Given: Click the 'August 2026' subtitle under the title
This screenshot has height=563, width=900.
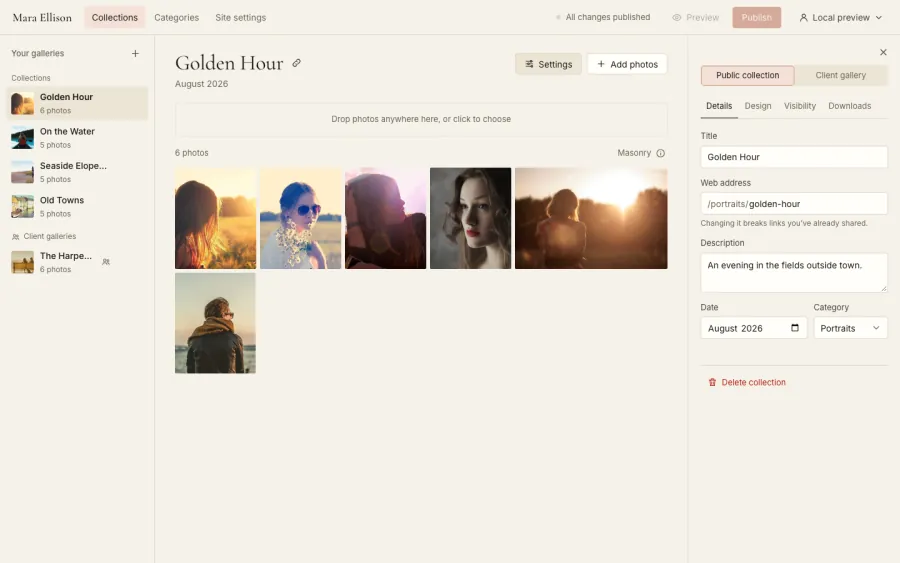Looking at the screenshot, I should pyautogui.click(x=201, y=84).
